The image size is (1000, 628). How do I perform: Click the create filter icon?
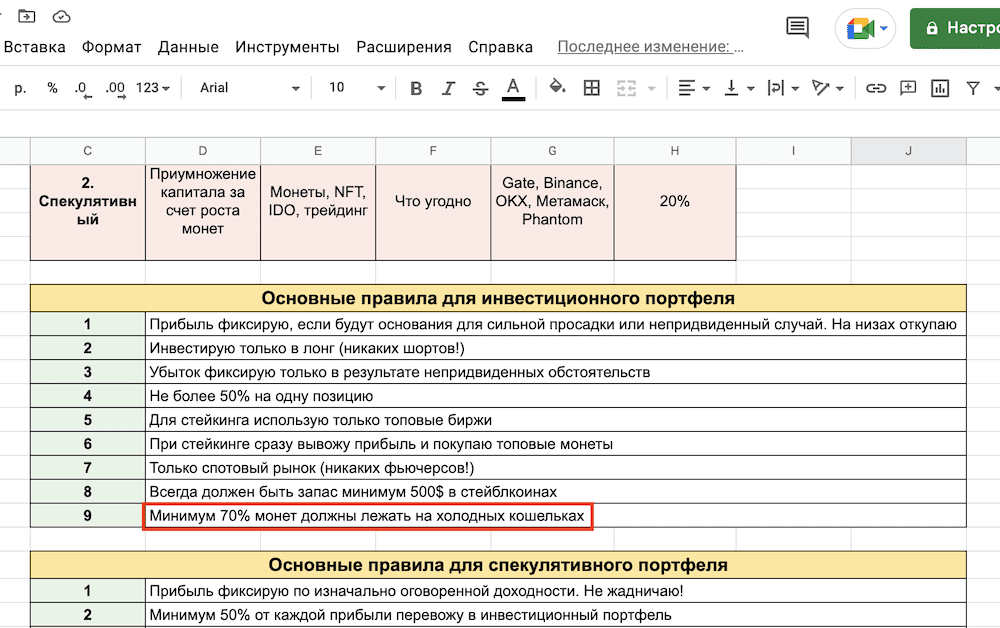pos(973,88)
